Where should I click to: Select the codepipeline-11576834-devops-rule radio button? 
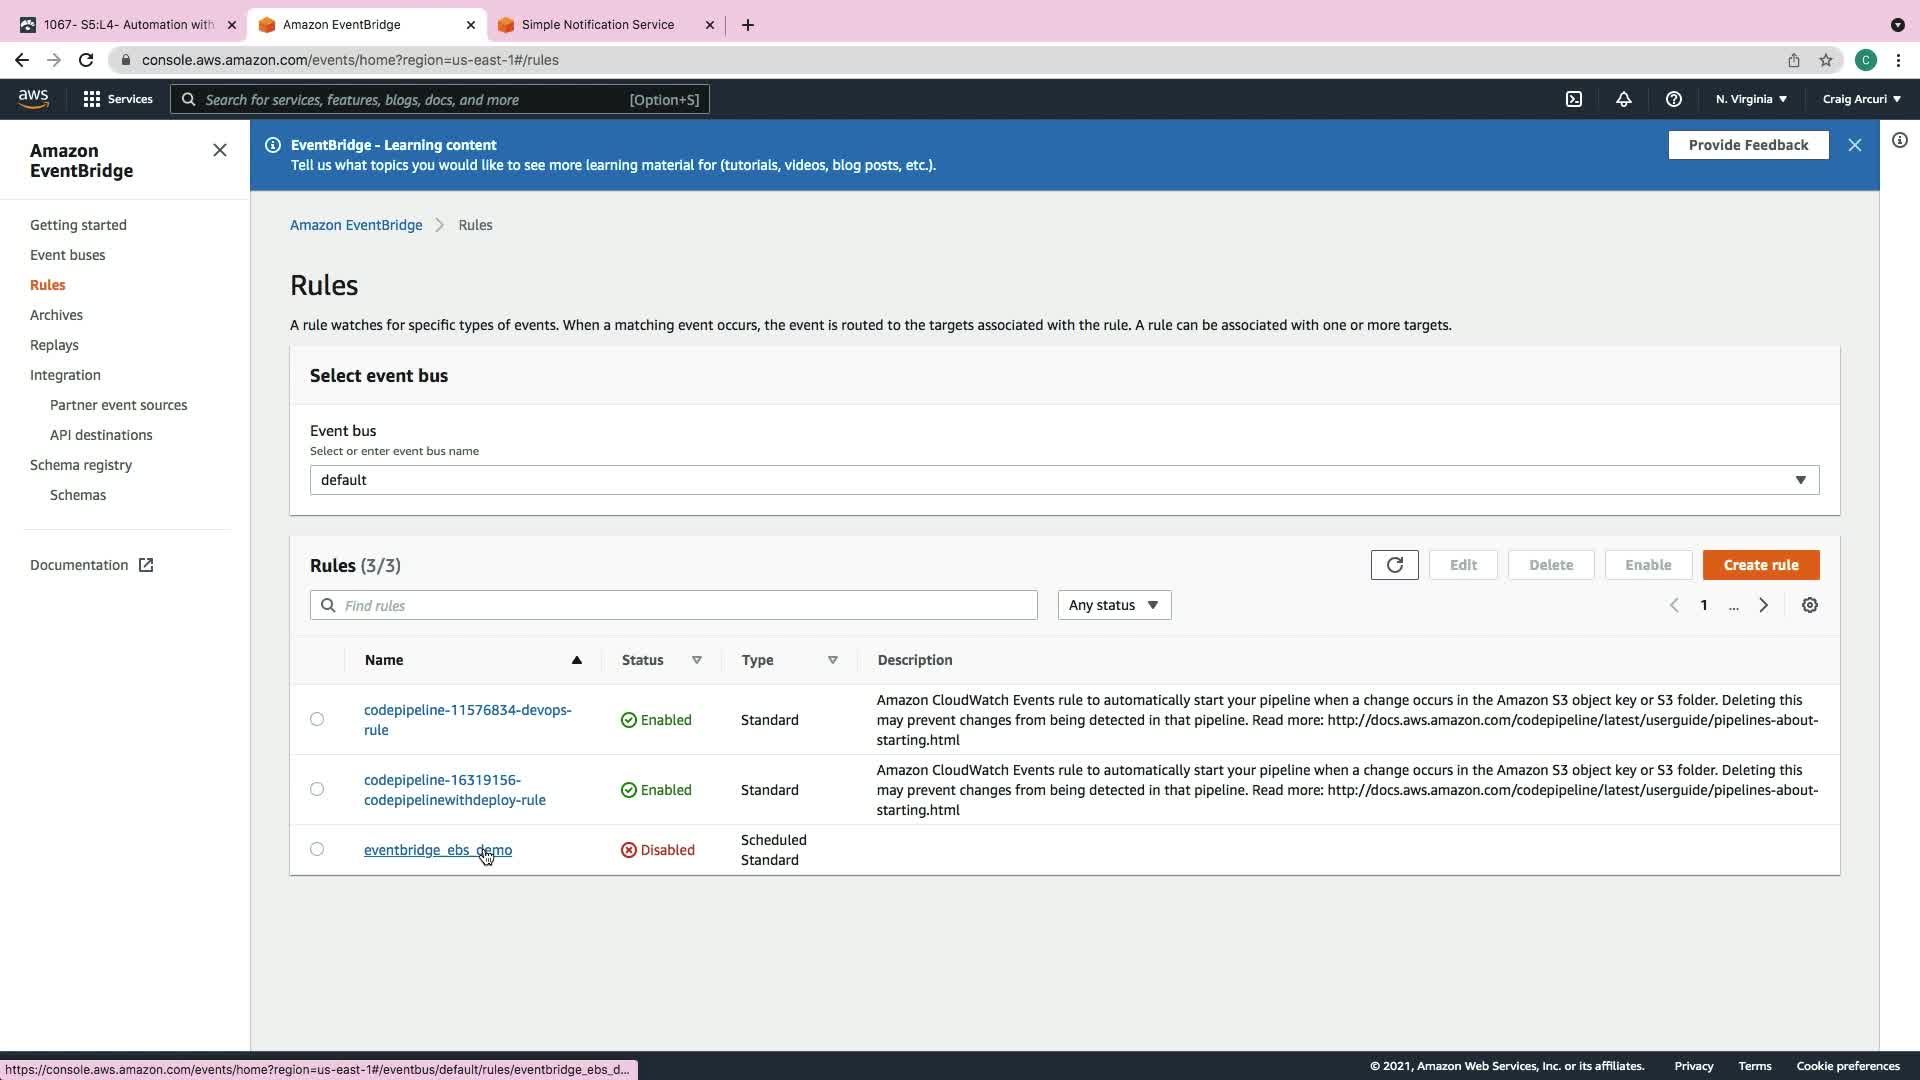(x=317, y=719)
